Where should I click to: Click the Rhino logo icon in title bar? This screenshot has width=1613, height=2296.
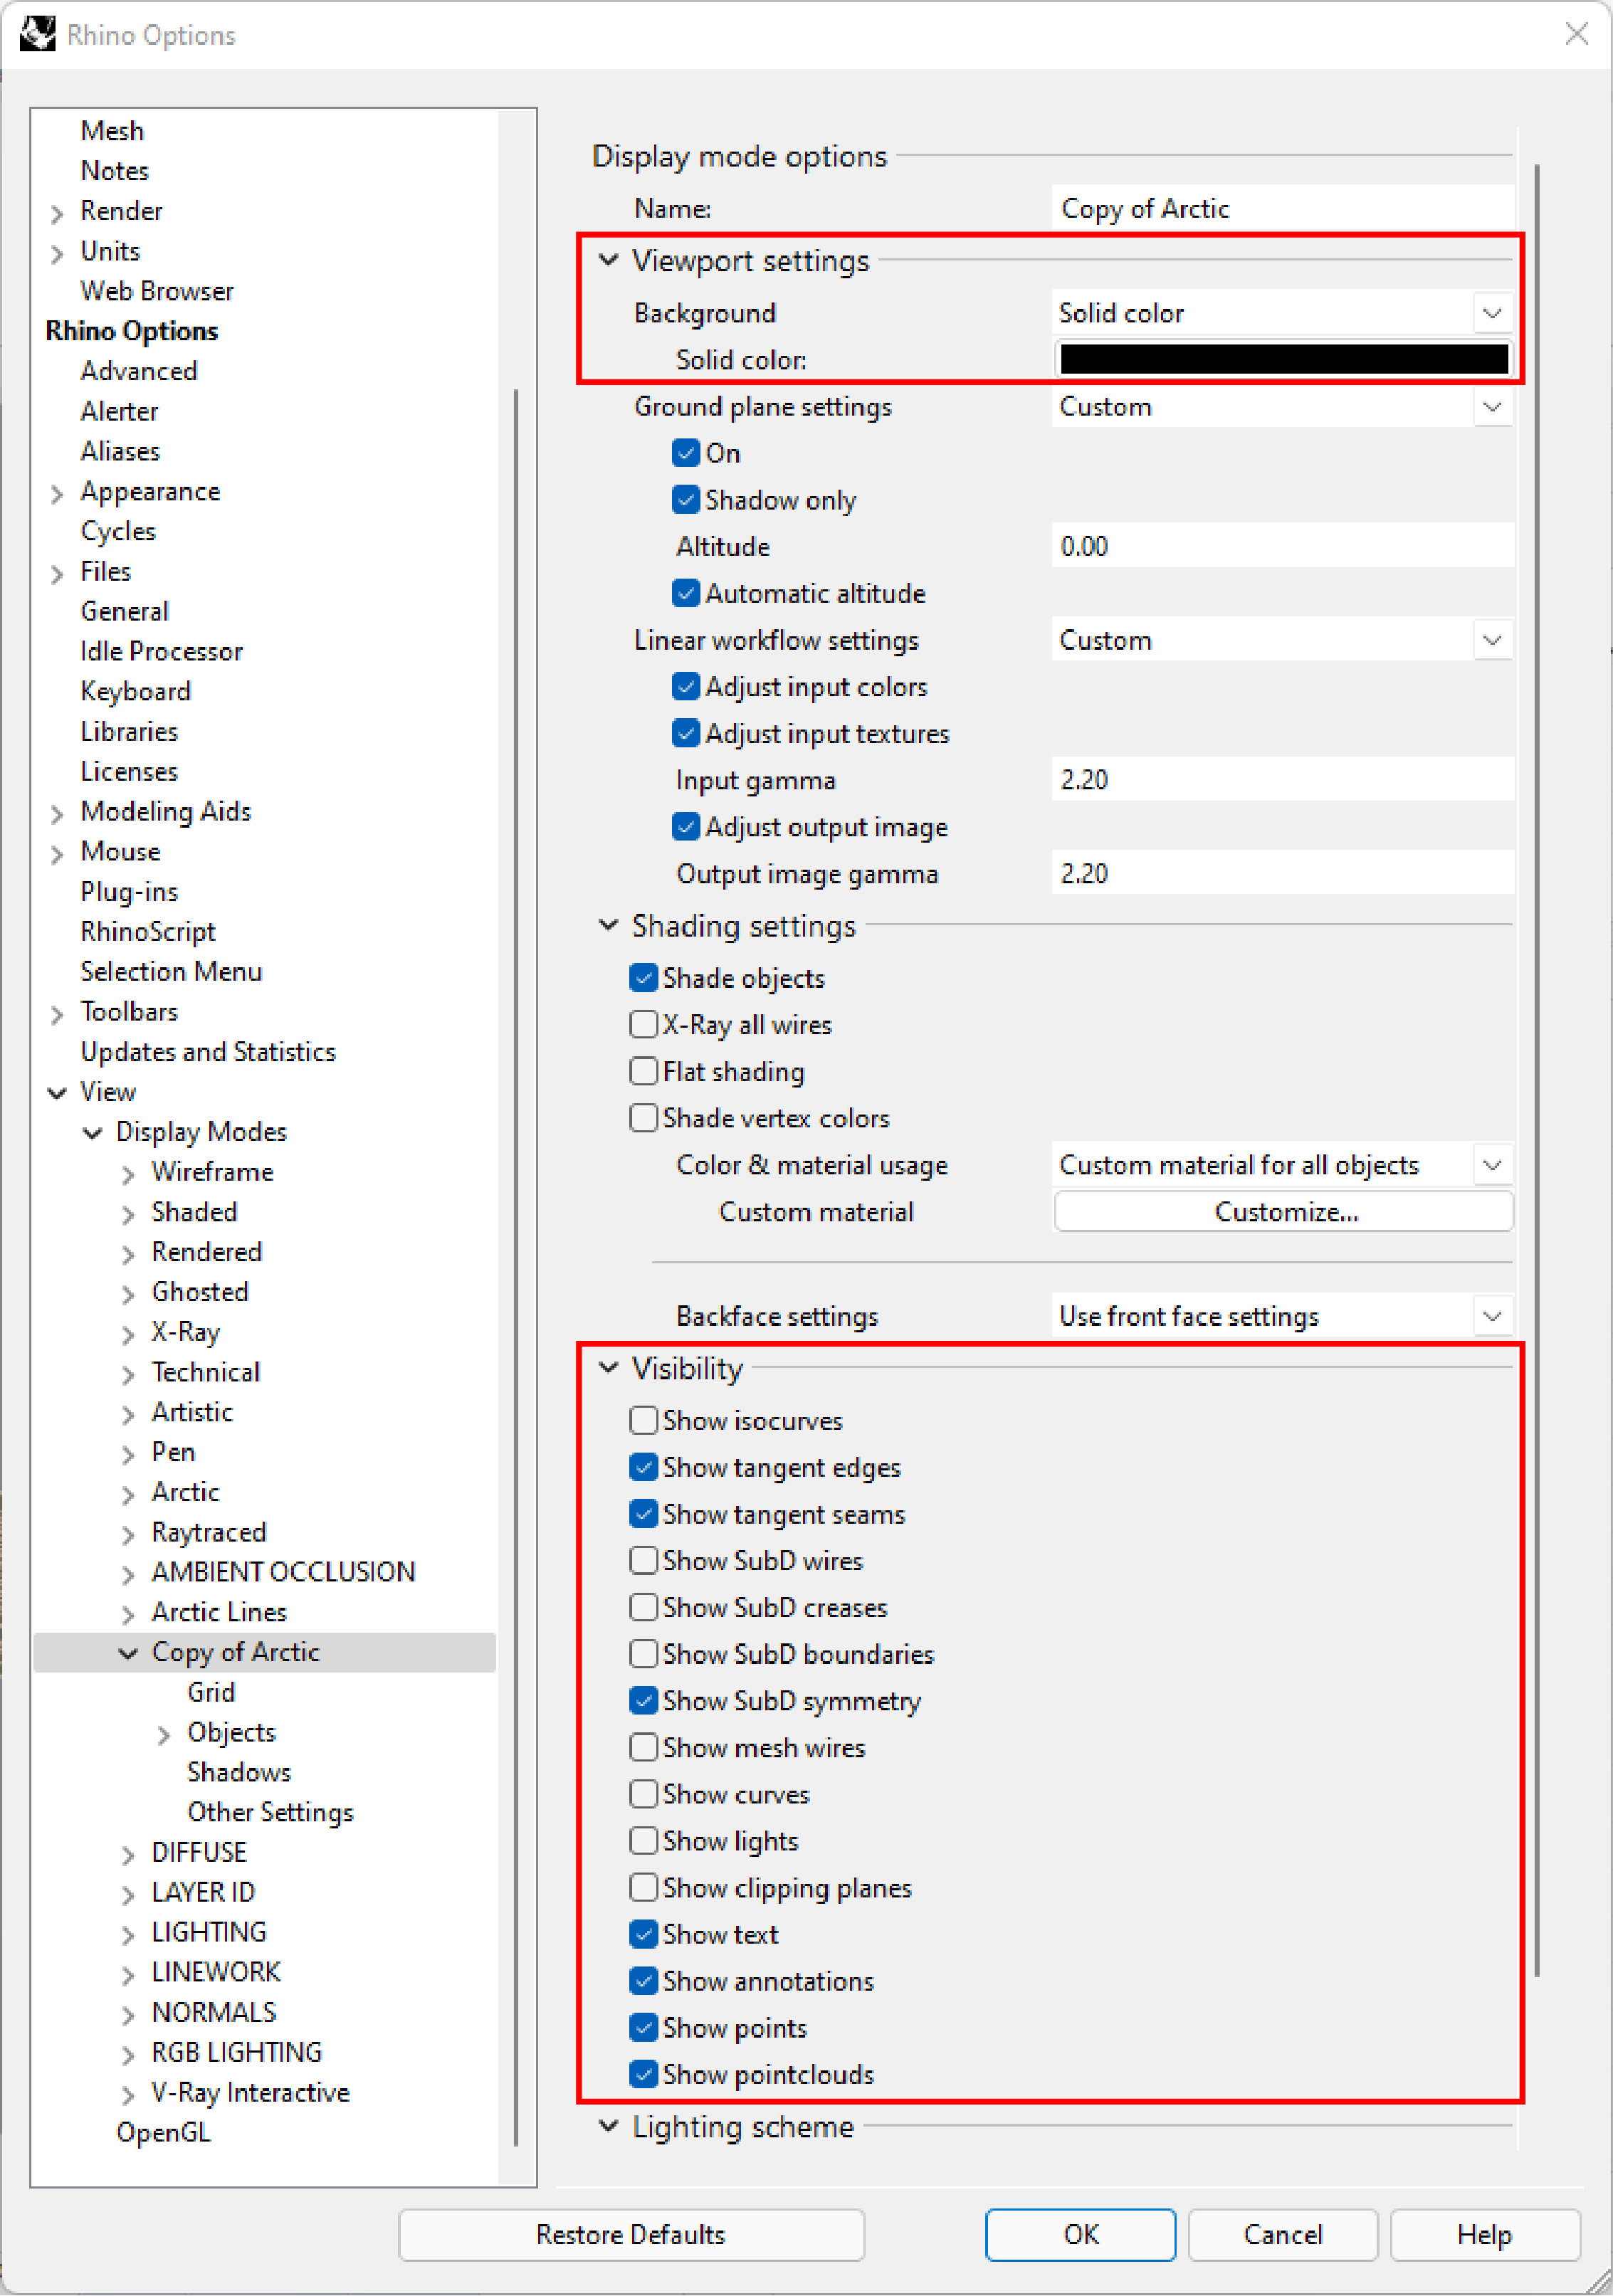[x=37, y=34]
